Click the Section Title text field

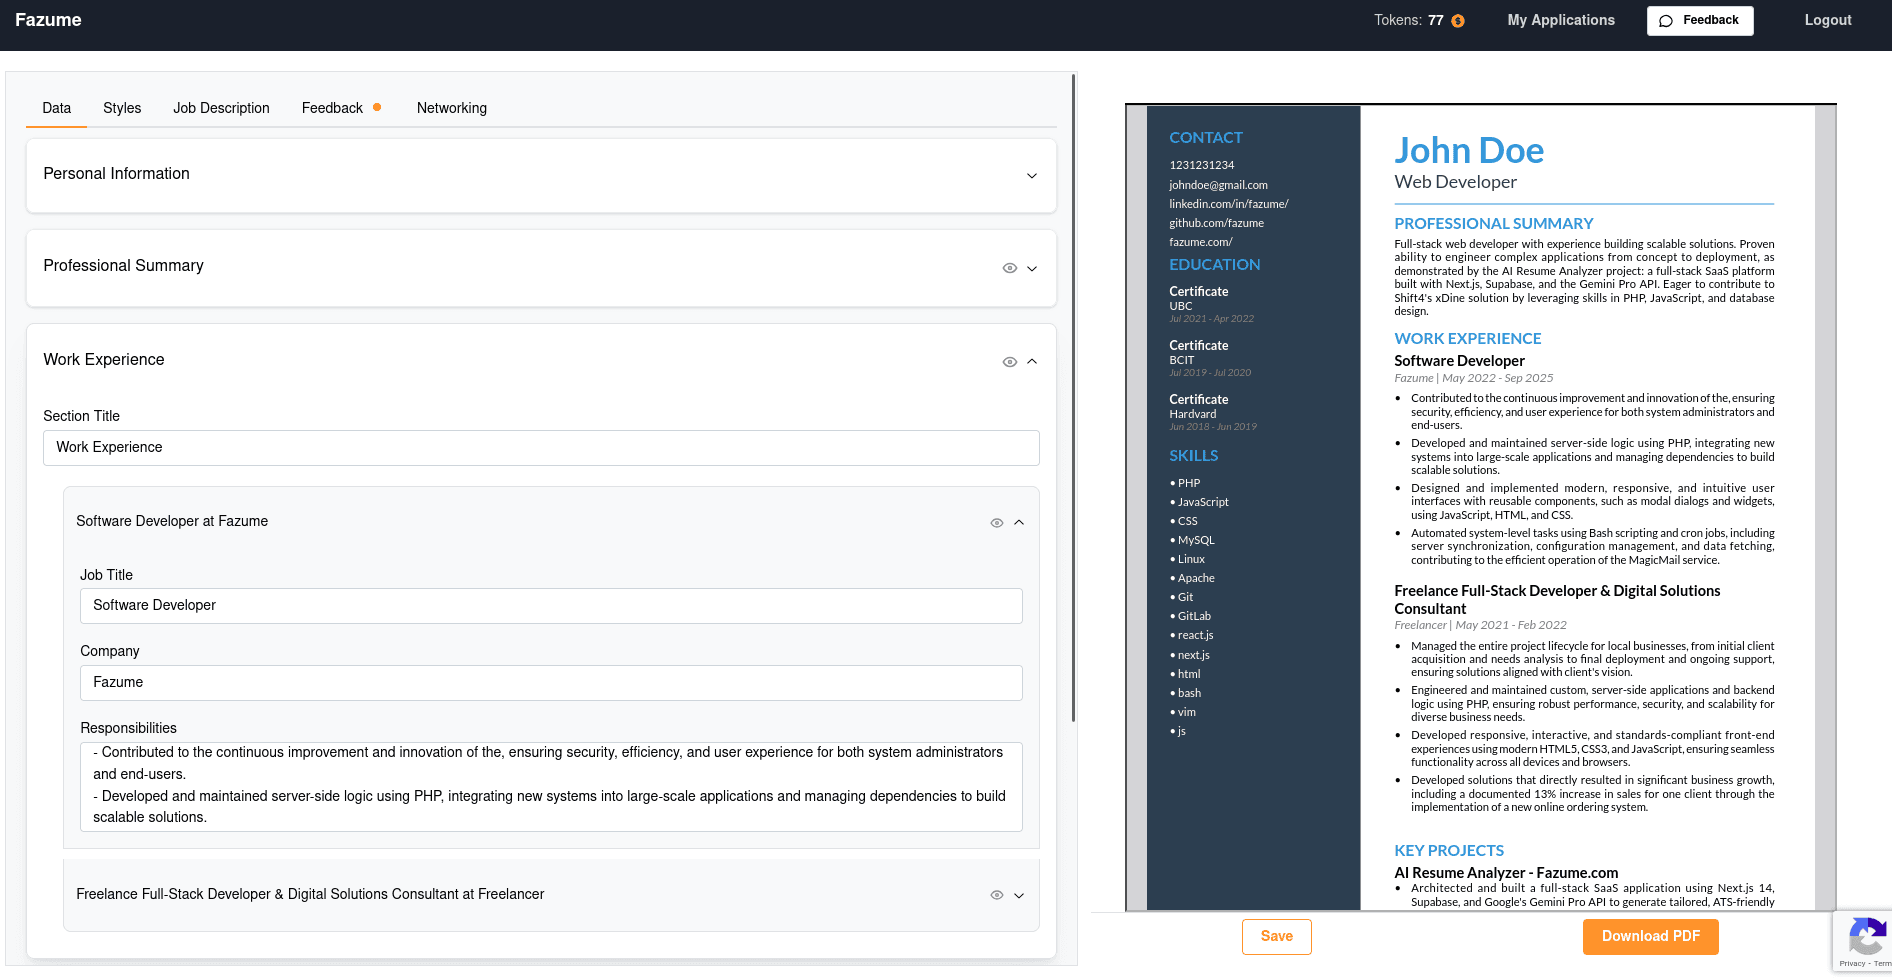pos(540,447)
